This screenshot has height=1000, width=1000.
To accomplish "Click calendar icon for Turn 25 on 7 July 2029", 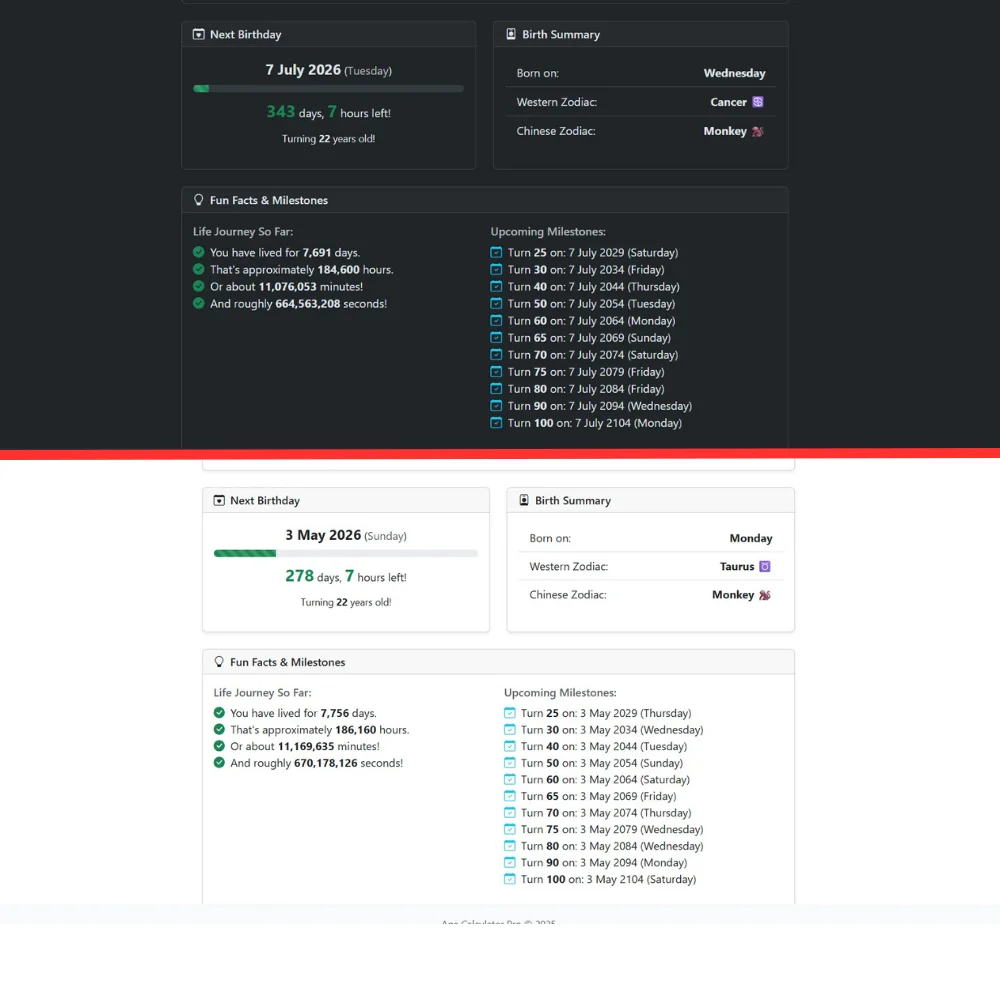I will point(496,252).
